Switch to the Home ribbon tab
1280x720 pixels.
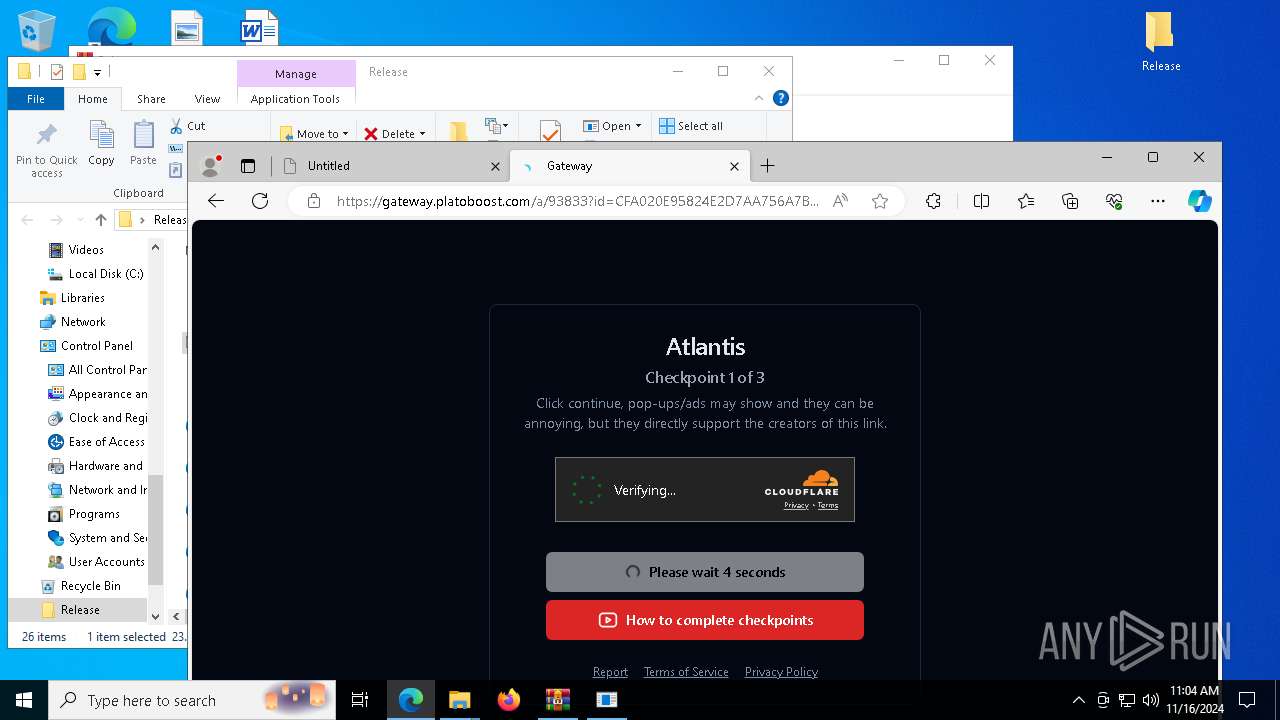(x=93, y=99)
